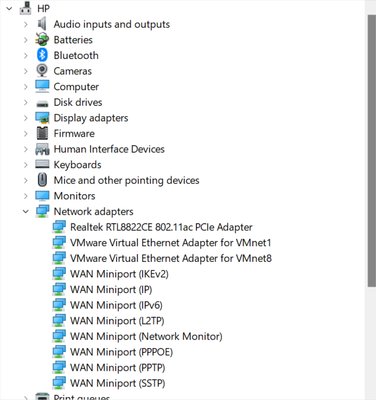Click the Keyboards category icon
376x400 pixels.
tap(42, 164)
